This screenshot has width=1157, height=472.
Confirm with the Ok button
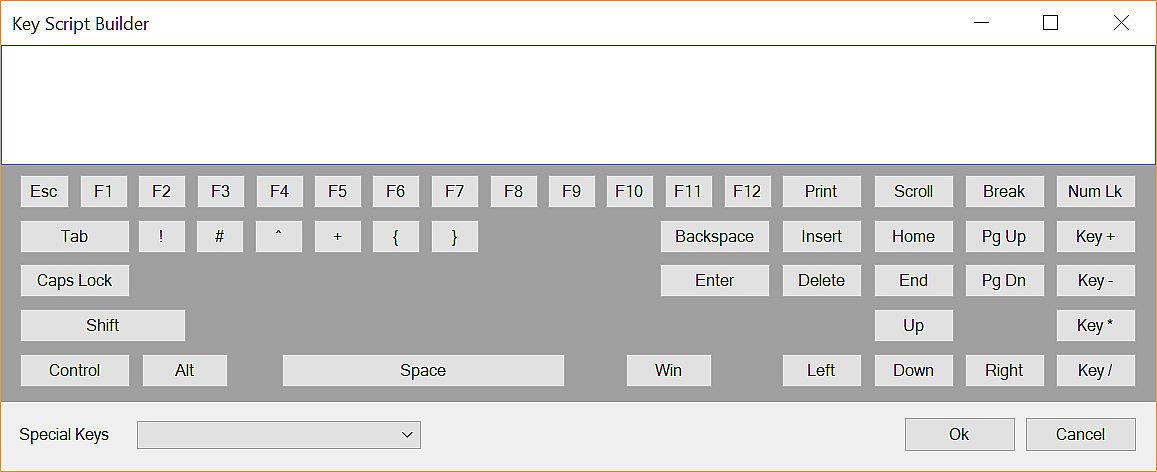(959, 435)
